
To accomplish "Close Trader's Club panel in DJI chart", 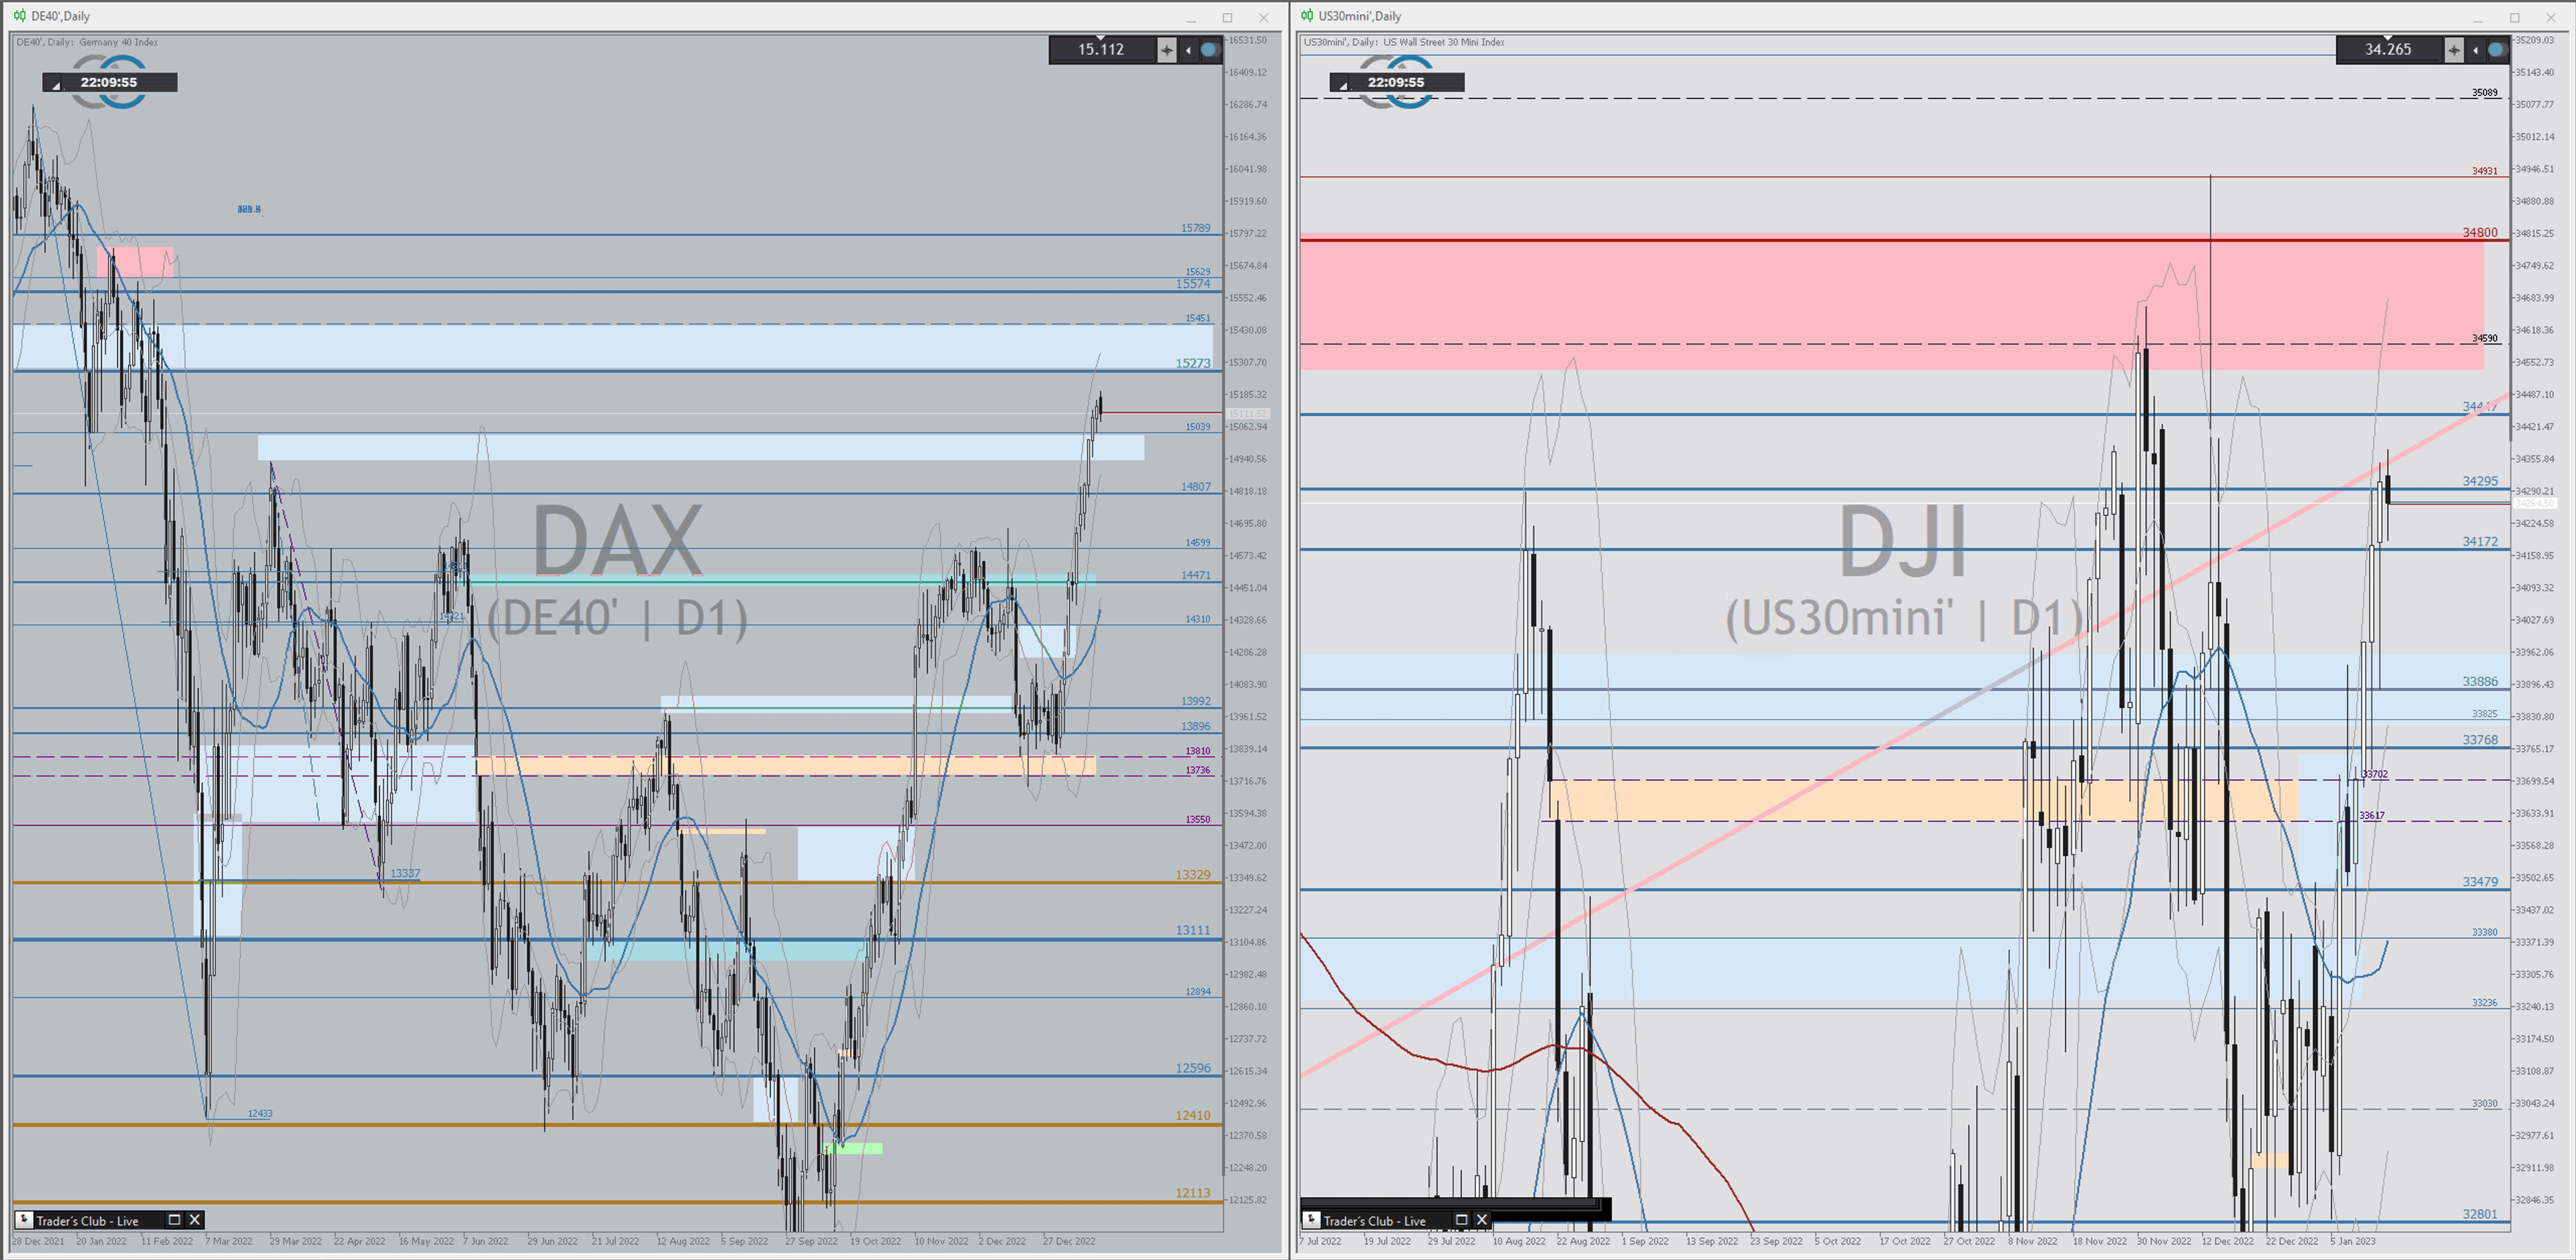I will click(1482, 1220).
